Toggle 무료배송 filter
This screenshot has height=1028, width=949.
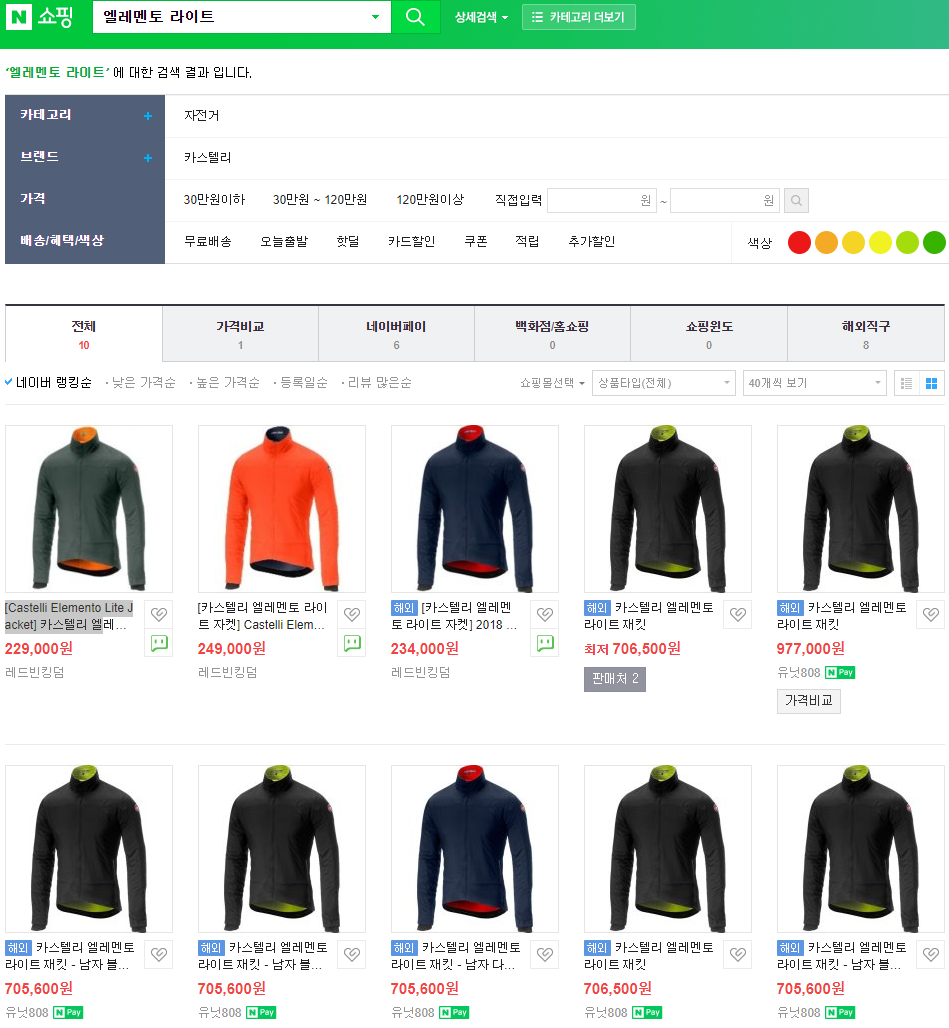[208, 242]
